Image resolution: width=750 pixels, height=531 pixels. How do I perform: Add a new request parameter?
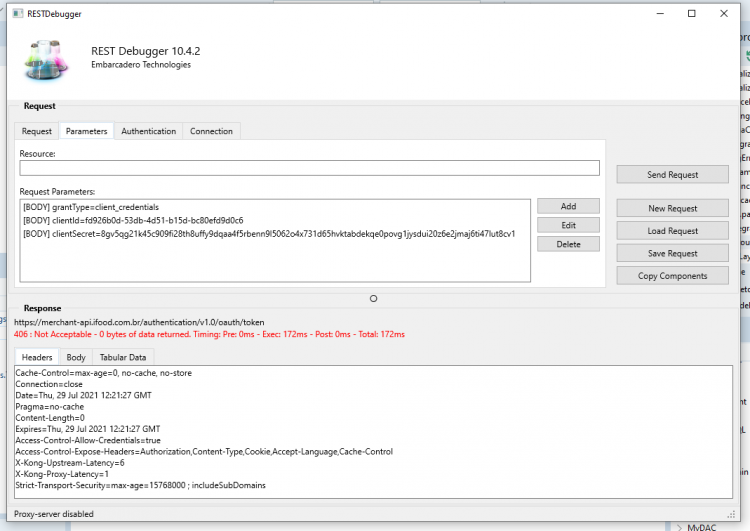point(568,206)
